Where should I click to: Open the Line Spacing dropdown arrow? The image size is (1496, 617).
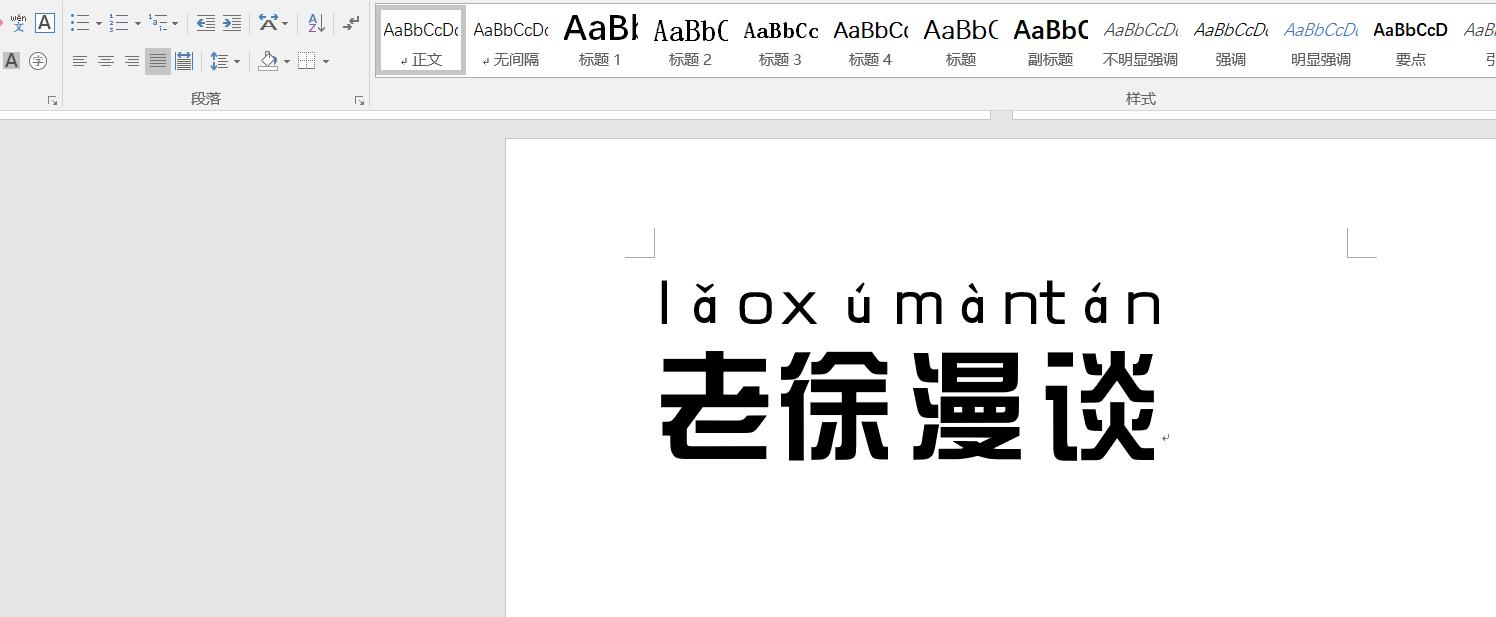click(237, 61)
